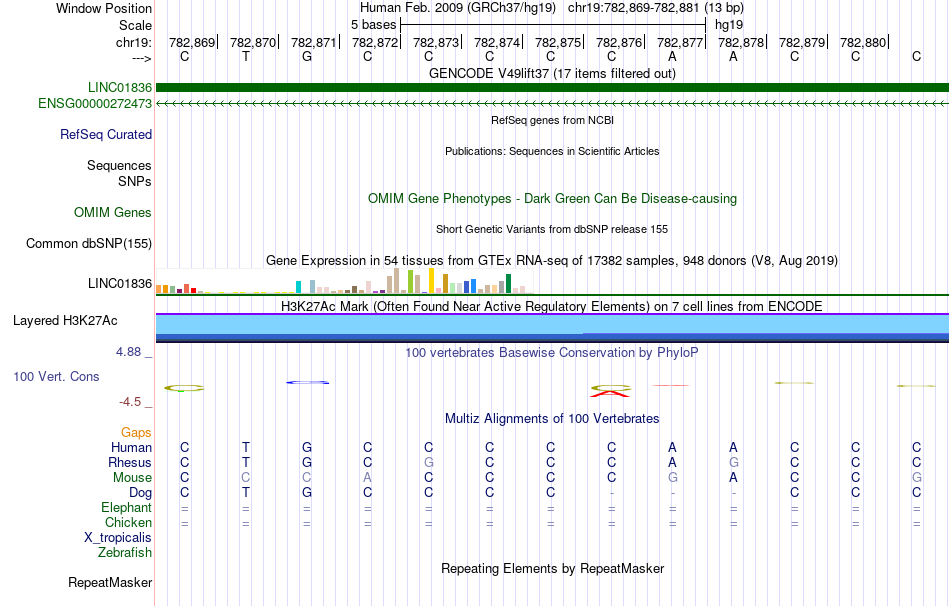Click the Sequences publications track label
The height and width of the screenshot is (606, 950).
click(119, 165)
